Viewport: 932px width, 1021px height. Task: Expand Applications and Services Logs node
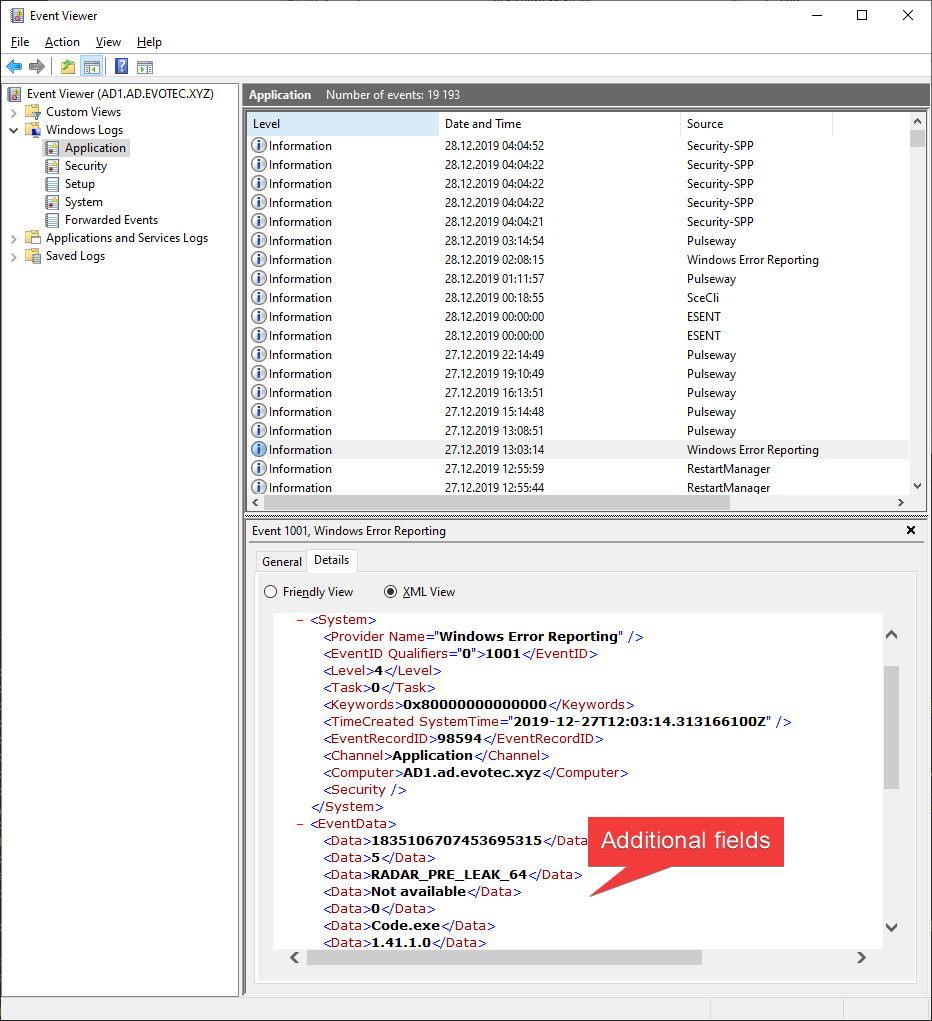point(14,238)
